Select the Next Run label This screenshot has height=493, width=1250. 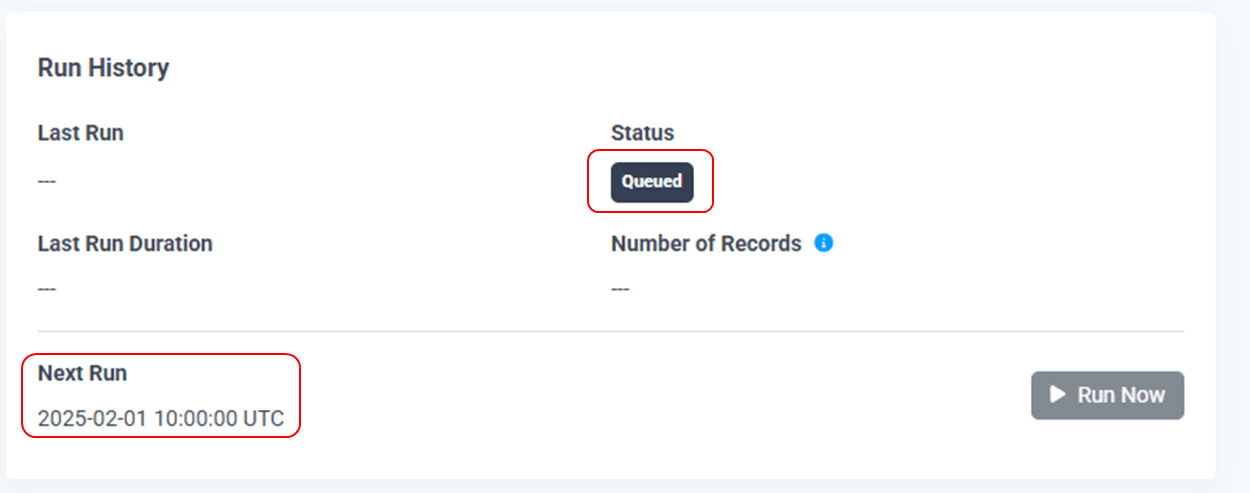click(x=82, y=374)
